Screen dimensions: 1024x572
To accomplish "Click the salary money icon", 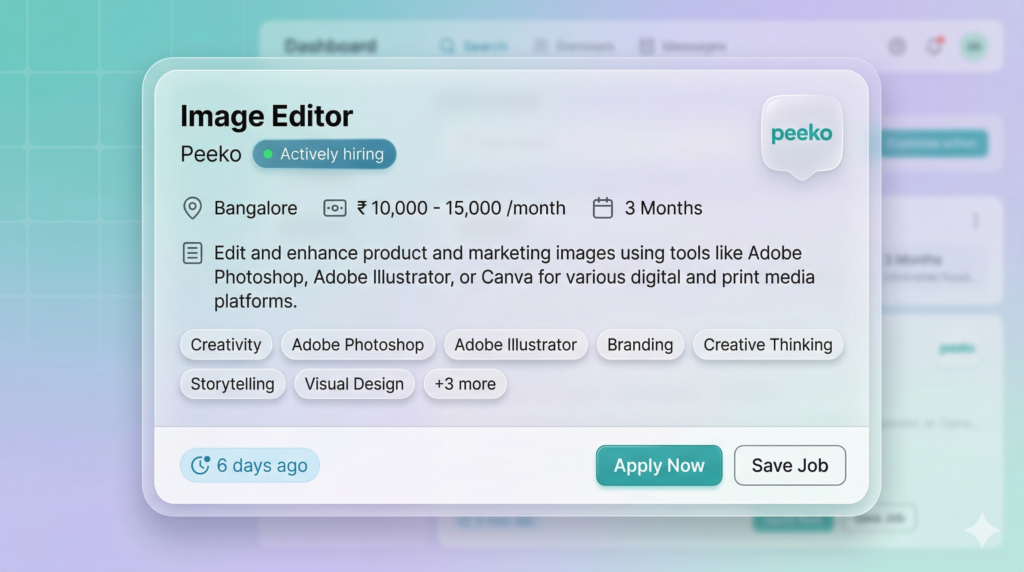I will 335,208.
